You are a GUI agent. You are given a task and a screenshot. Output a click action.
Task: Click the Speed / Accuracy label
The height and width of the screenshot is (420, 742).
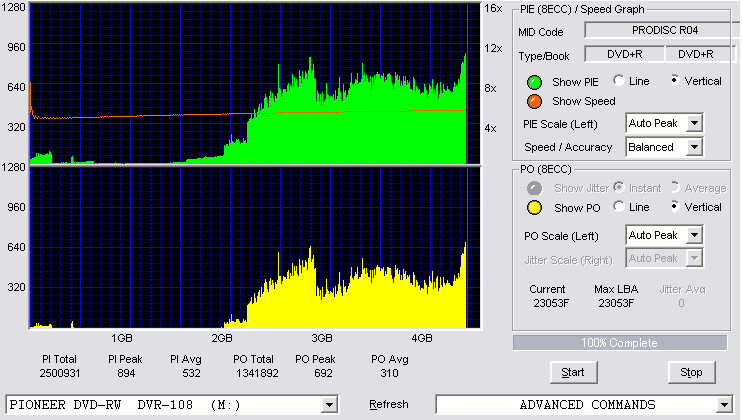click(568, 148)
